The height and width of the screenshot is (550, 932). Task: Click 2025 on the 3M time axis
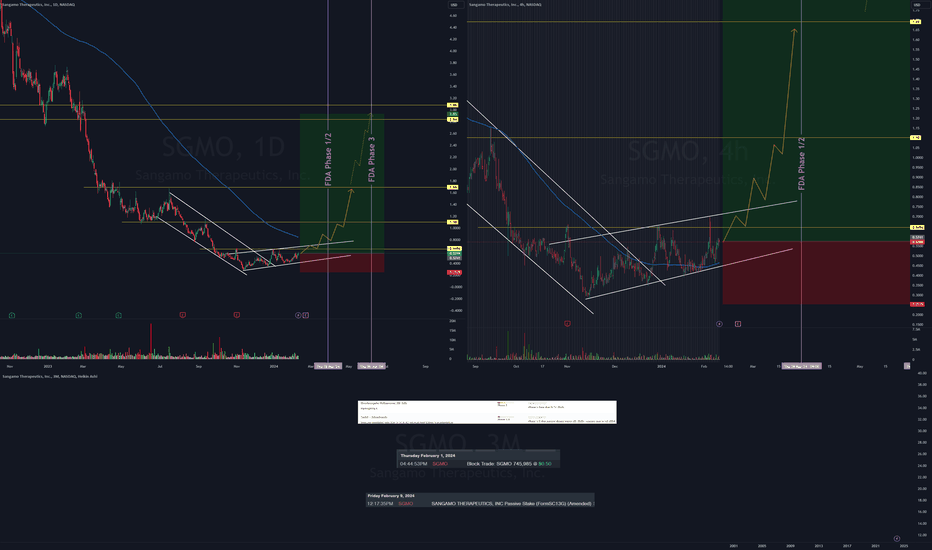pyautogui.click(x=903, y=546)
